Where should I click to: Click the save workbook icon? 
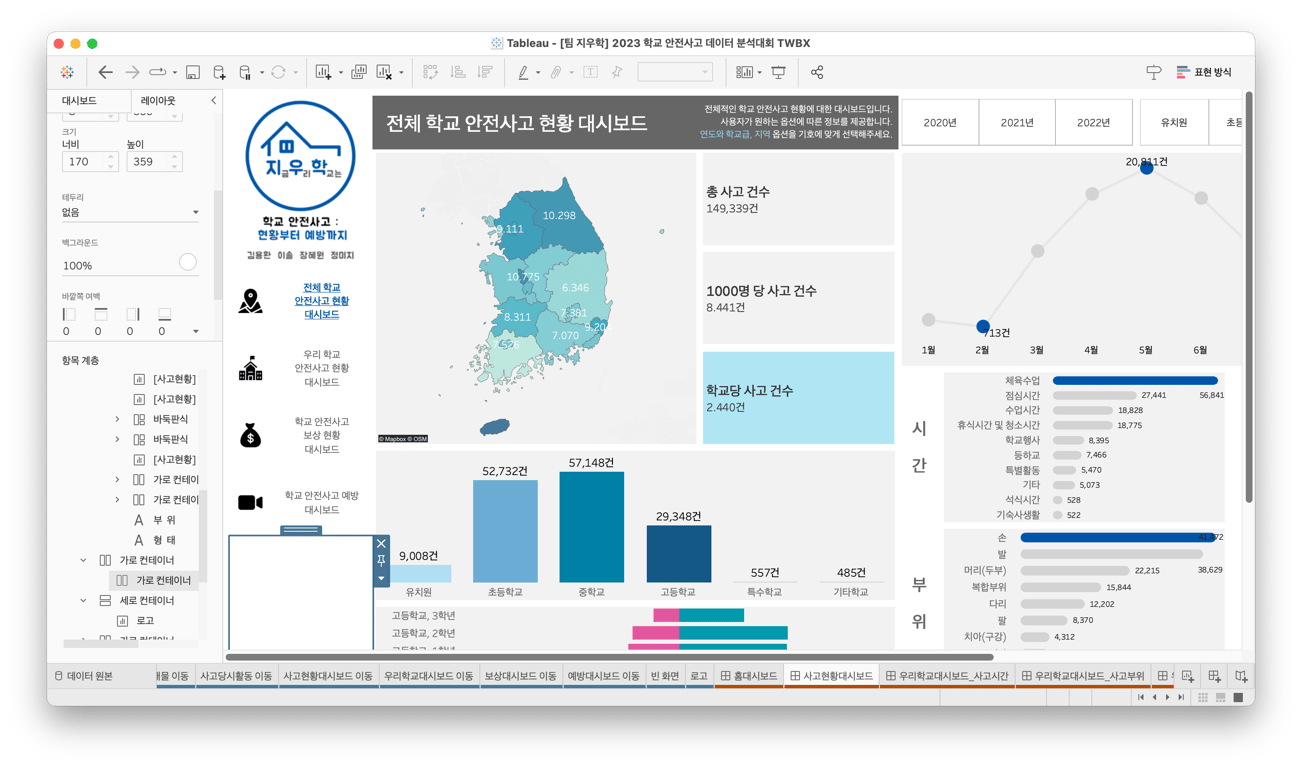[193, 72]
